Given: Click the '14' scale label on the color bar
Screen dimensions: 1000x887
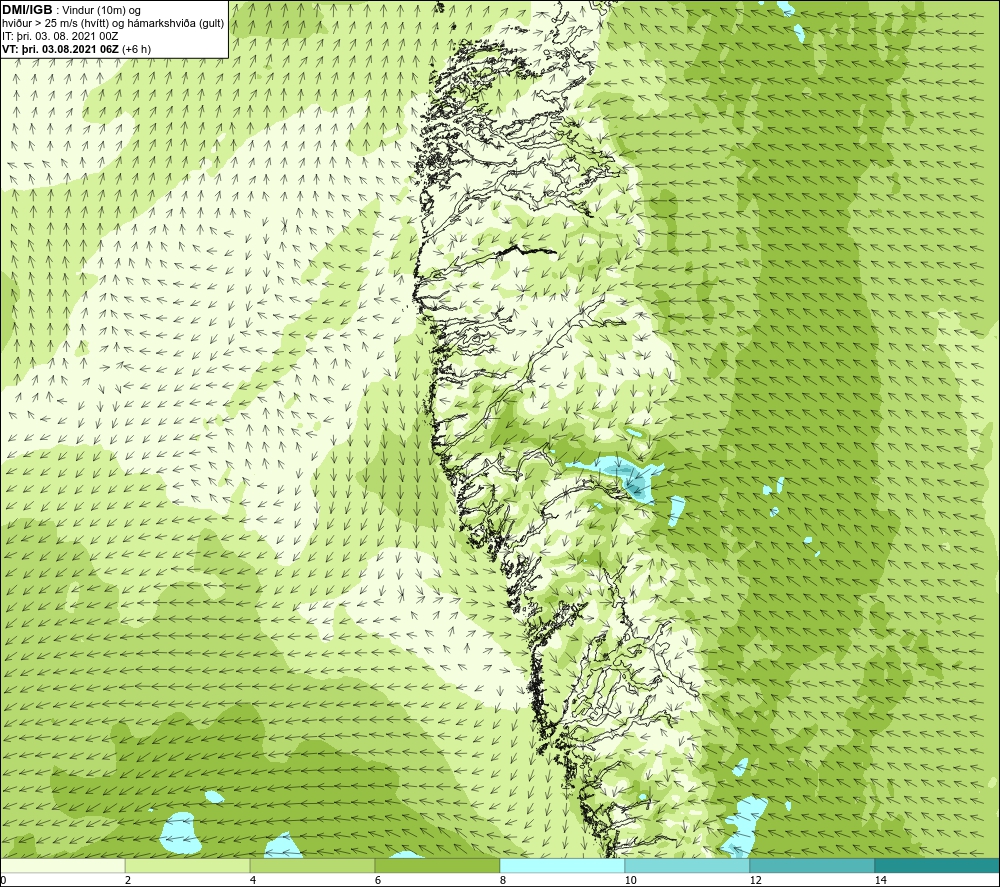Looking at the screenshot, I should (x=881, y=880).
